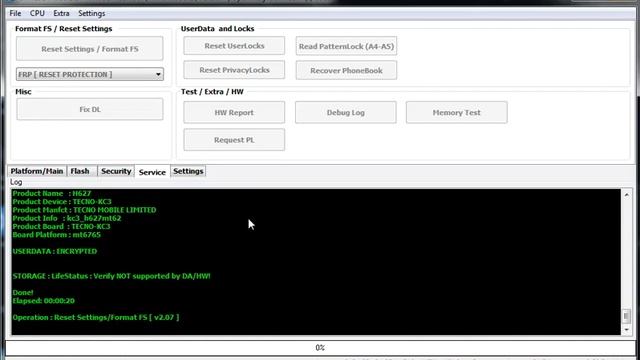Switch to the Flash tab
Viewport: 640px width, 360px height.
click(80, 171)
